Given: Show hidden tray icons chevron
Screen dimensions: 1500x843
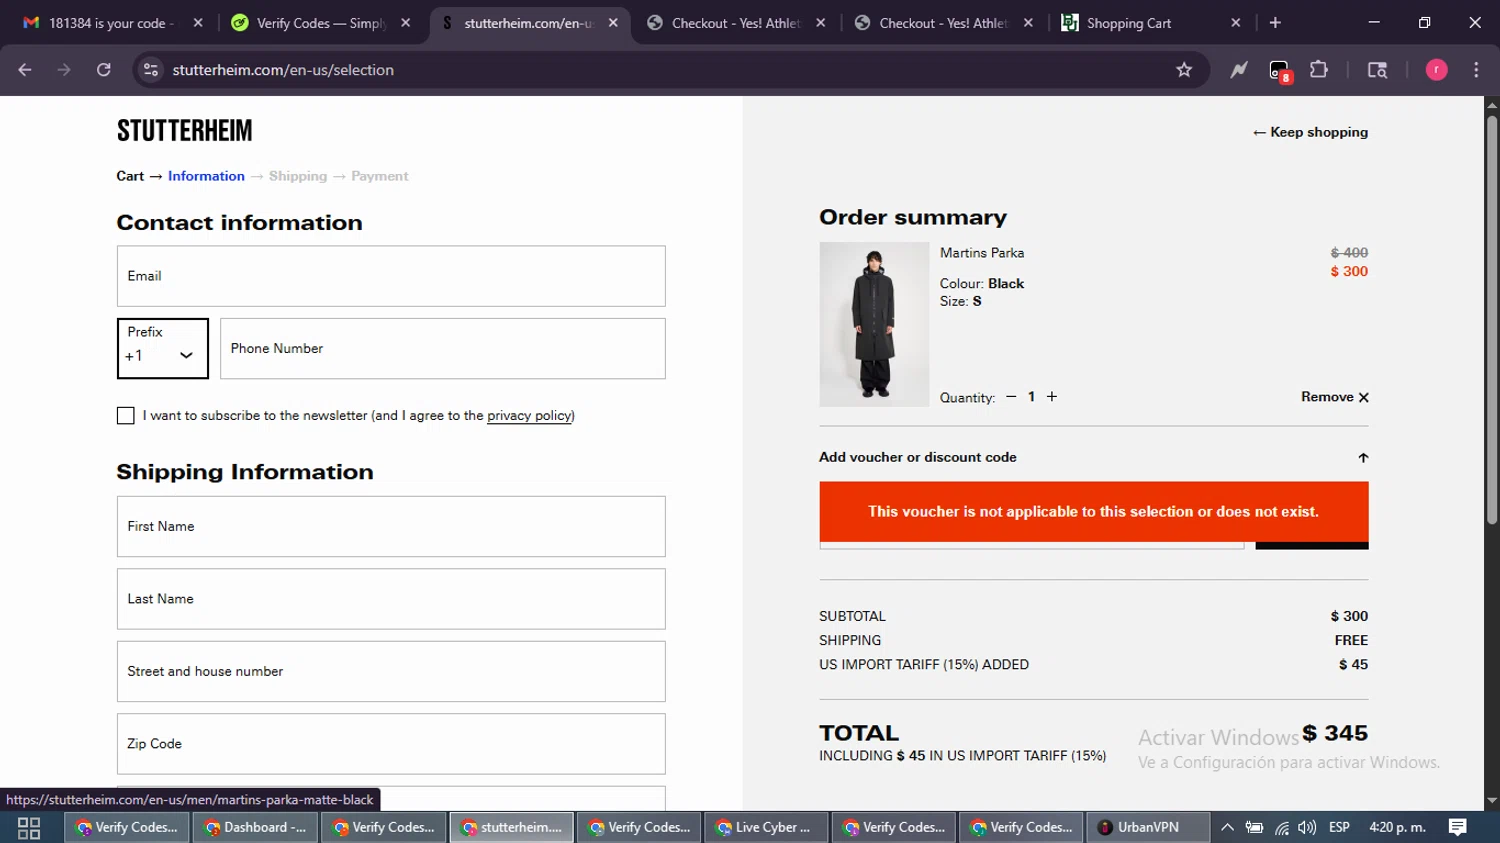Looking at the screenshot, I should pos(1227,827).
